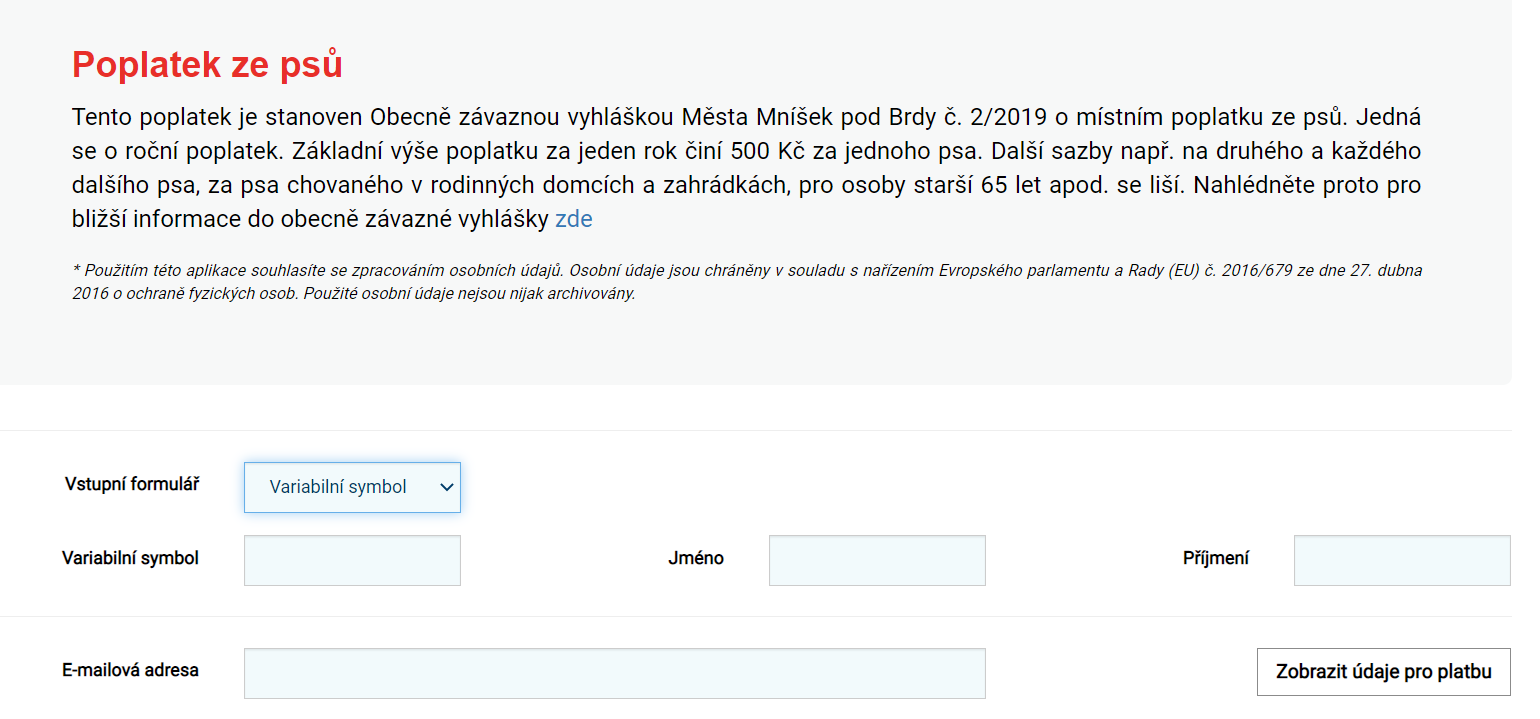This screenshot has width=1540, height=719.
Task: Click the Variabilní symbol label beside the input field
Action: point(131,558)
